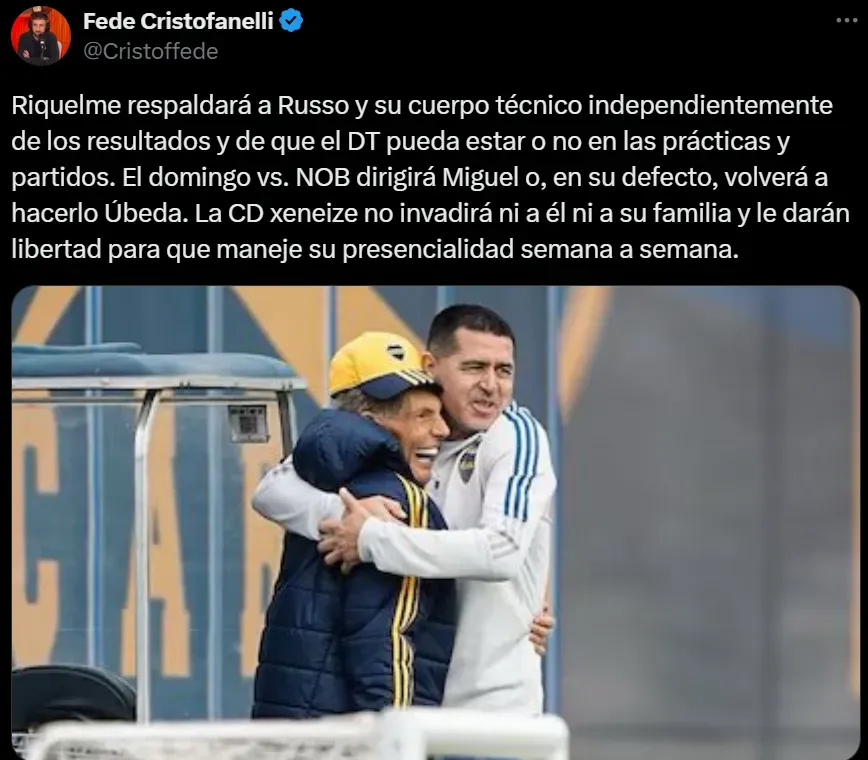The height and width of the screenshot is (760, 868).
Task: Click the yellow cap in the photo
Action: coord(380,366)
